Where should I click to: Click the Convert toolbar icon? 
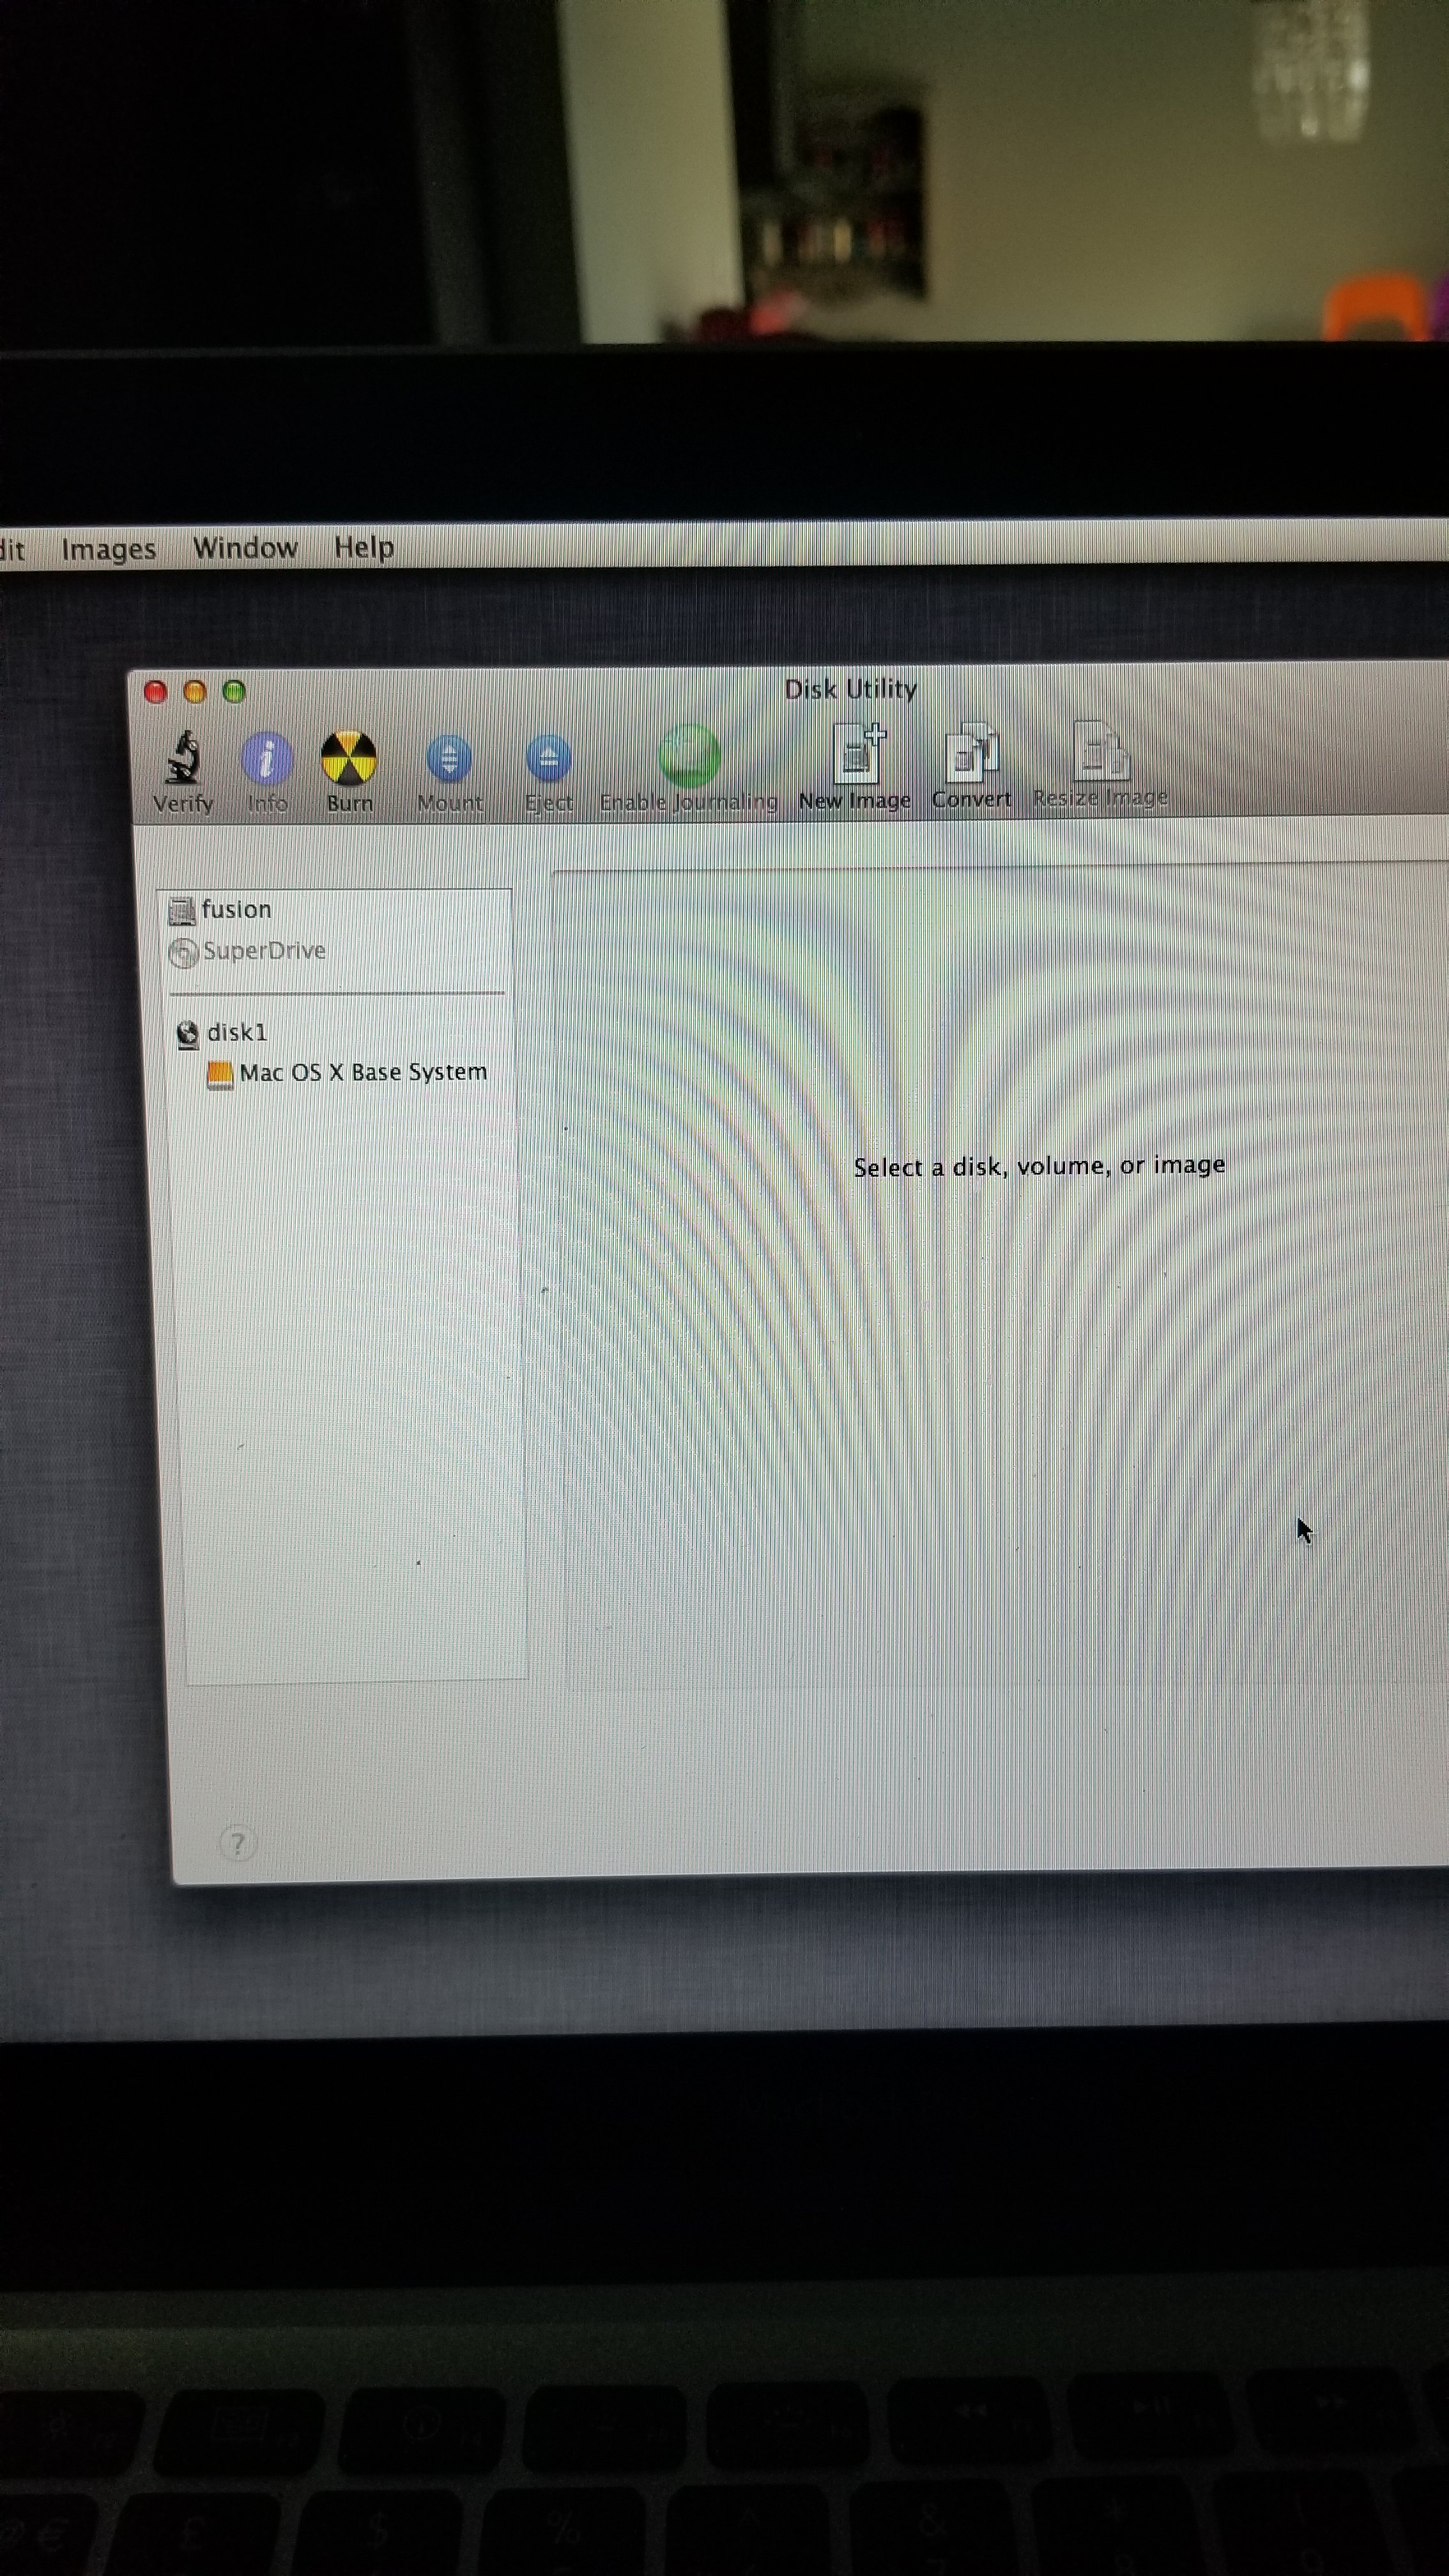coord(971,753)
